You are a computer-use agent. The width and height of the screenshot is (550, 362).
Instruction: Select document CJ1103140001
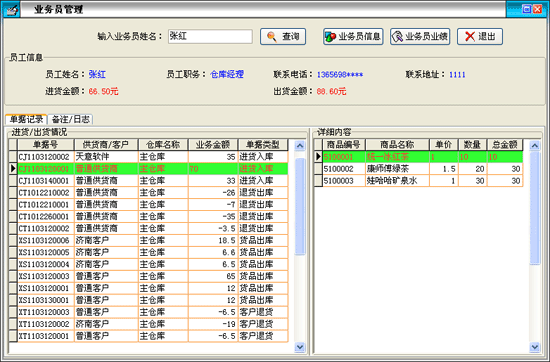[153, 181]
